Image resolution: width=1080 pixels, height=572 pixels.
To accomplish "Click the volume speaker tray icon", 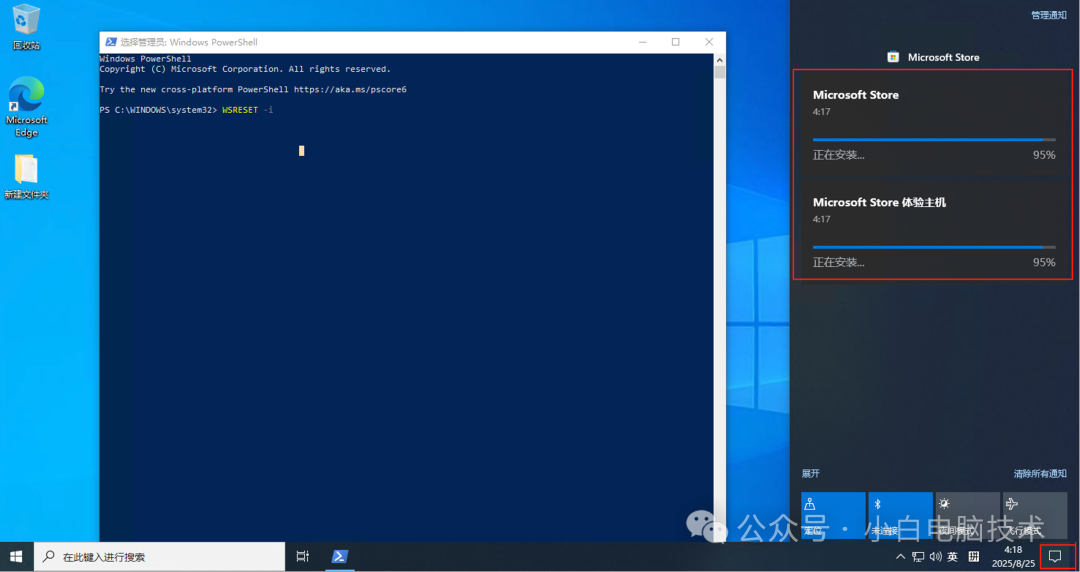I will click(935, 557).
